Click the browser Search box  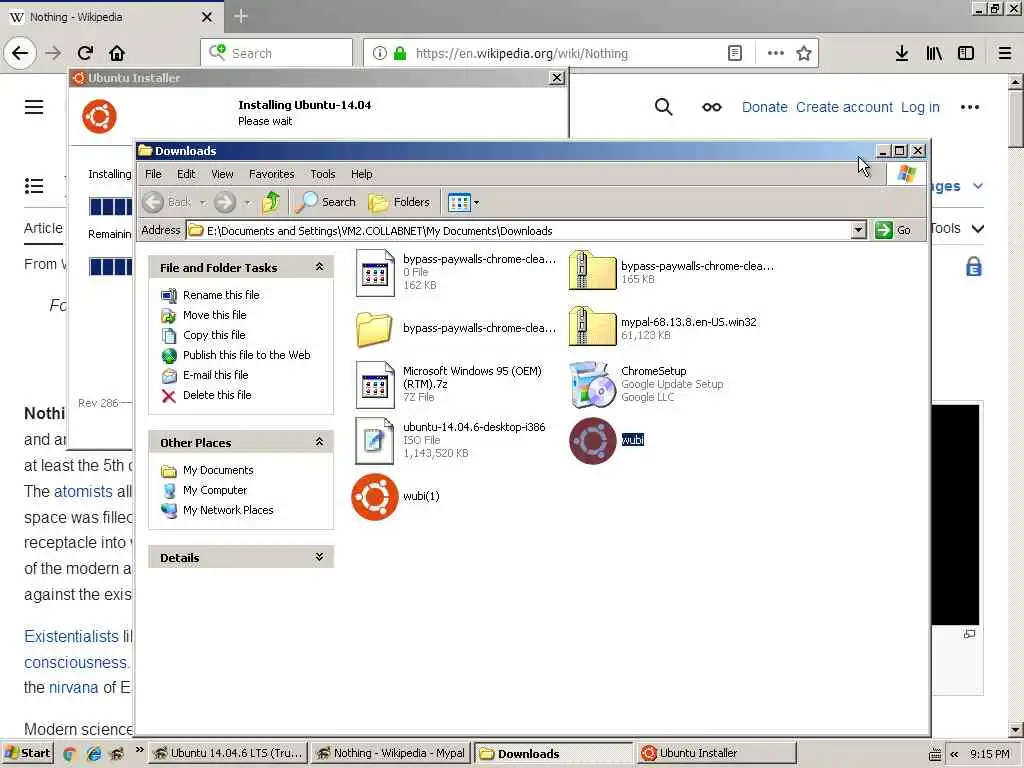click(277, 53)
